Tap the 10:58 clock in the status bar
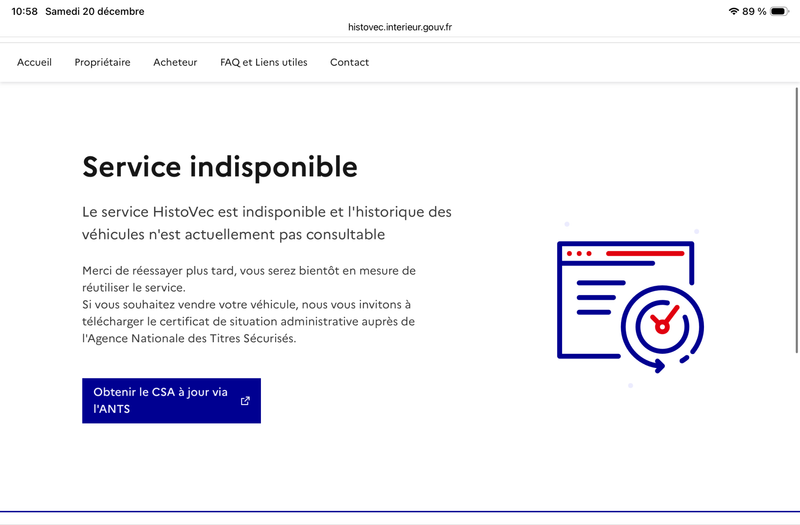The width and height of the screenshot is (800, 525). [x=24, y=11]
